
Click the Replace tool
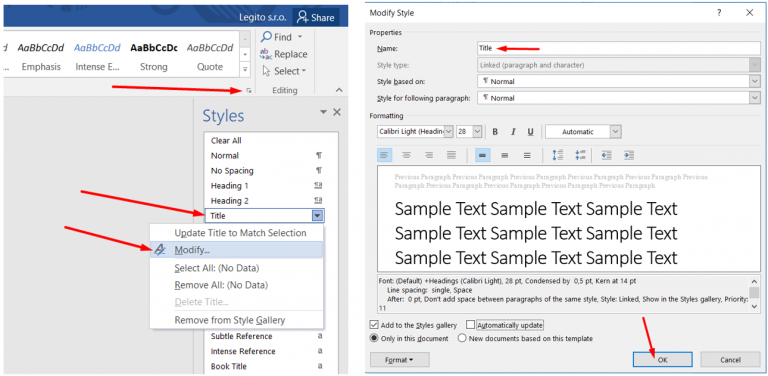(x=284, y=54)
